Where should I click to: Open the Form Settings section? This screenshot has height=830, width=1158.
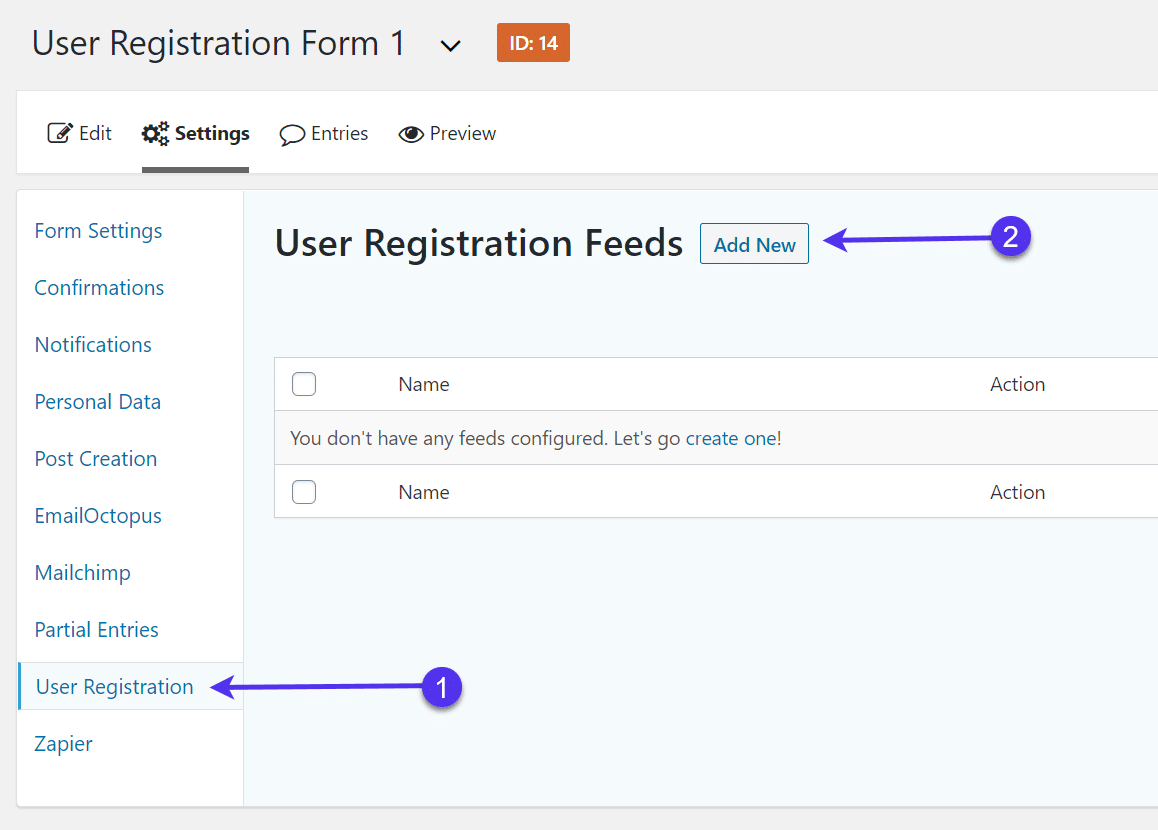pyautogui.click(x=98, y=231)
